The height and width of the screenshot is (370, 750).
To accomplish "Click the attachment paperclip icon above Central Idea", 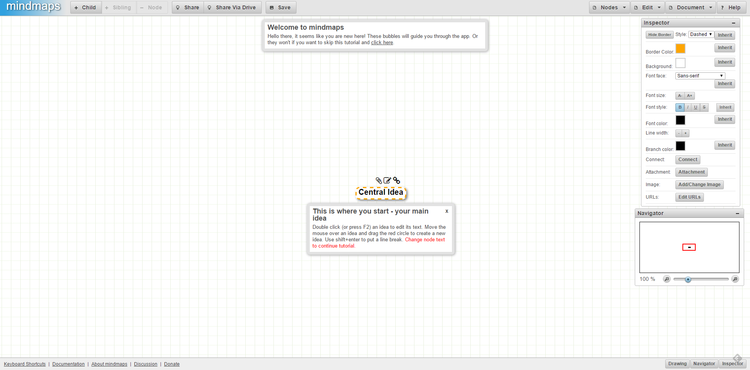I will (378, 180).
